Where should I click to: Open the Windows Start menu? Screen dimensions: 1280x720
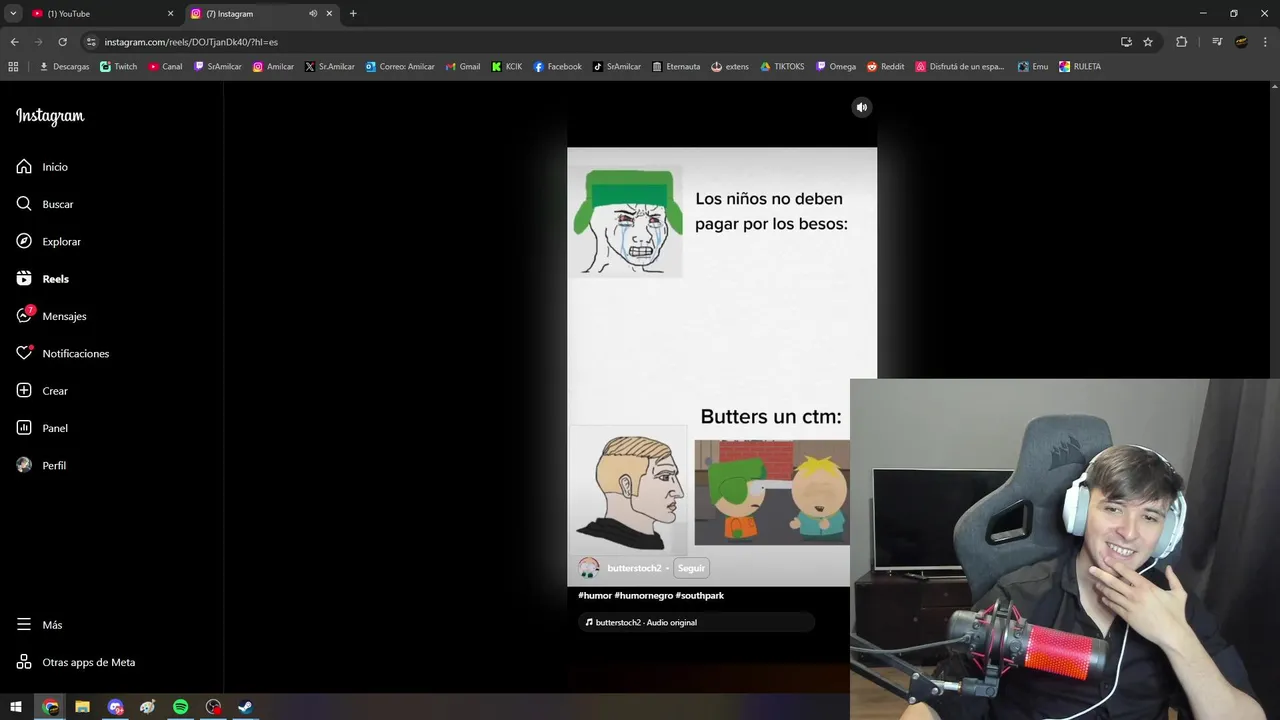(x=16, y=707)
